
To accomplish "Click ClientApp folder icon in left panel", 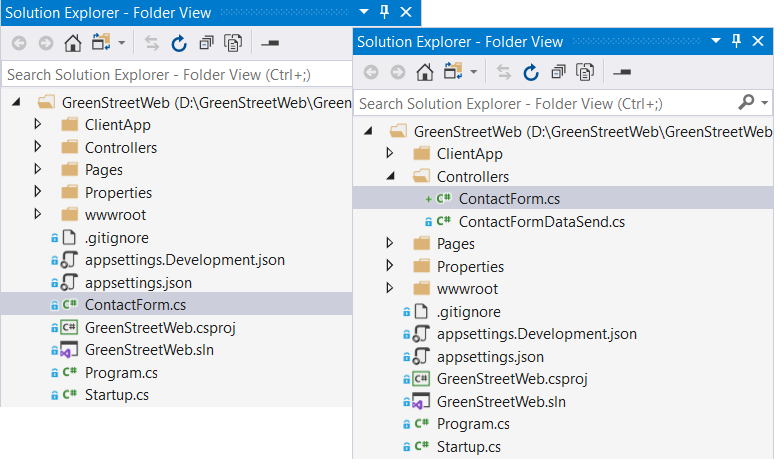I will (70, 124).
